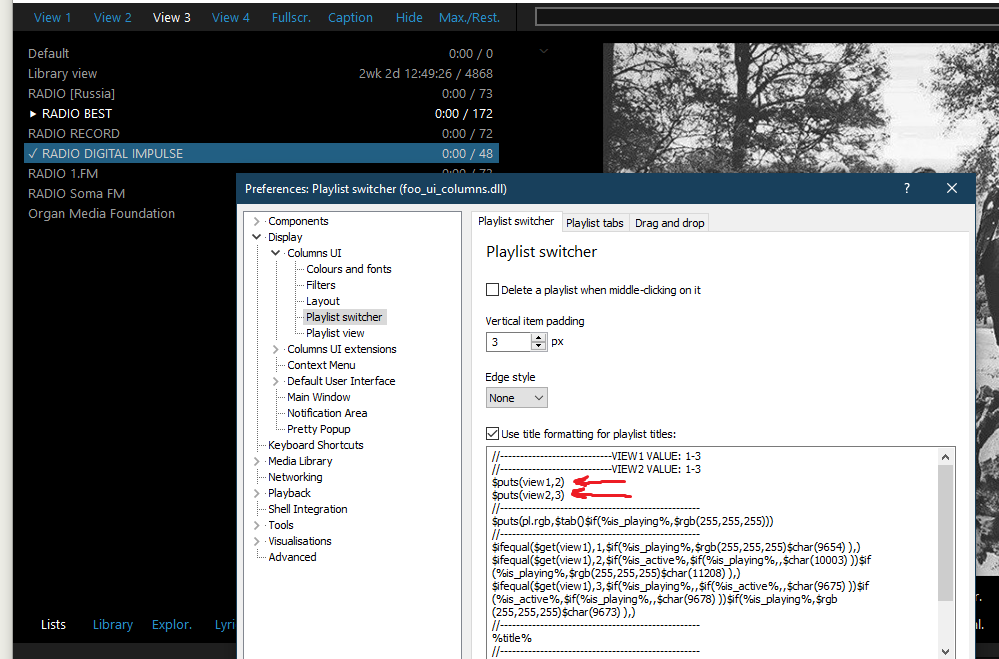Switch to View 1 layout

[x=53, y=17]
